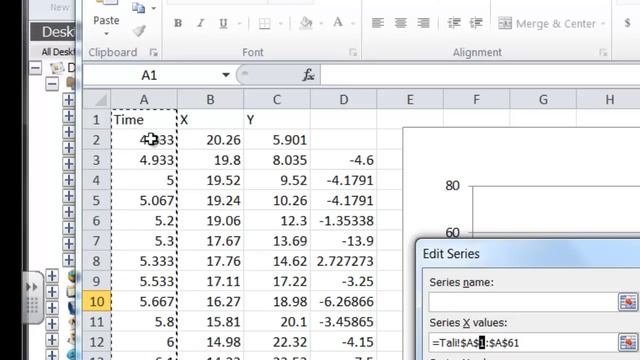The image size is (640, 360).
Task: Increase indent
Action: coord(476,23)
